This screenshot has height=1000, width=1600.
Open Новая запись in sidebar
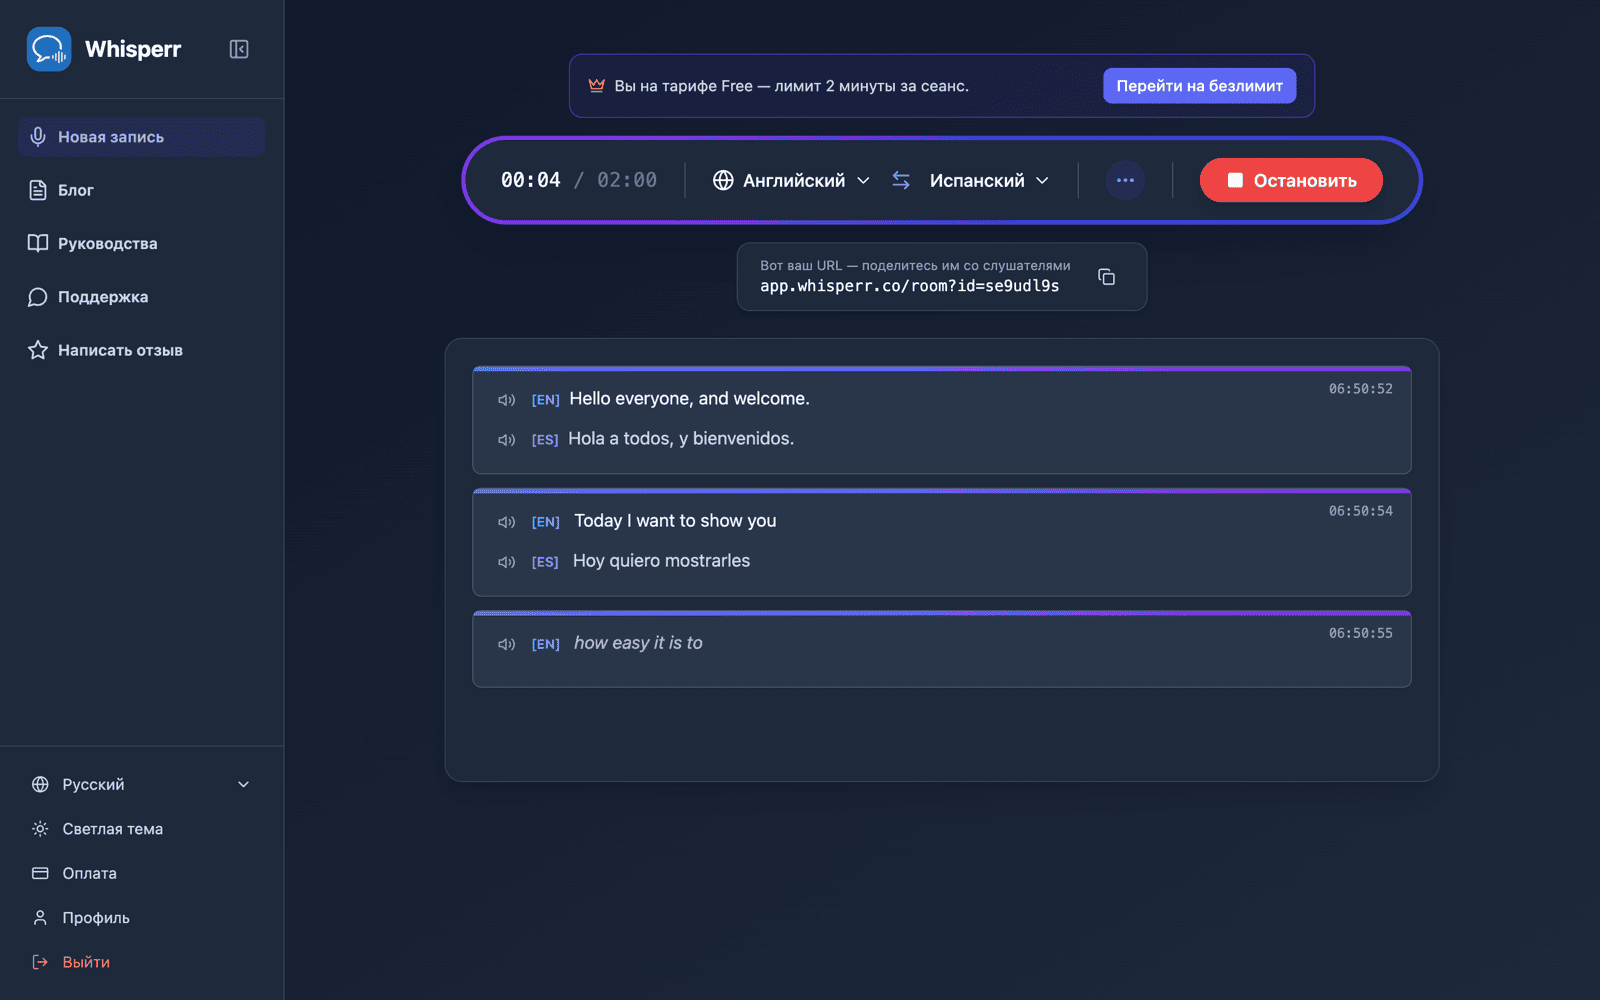pos(141,137)
